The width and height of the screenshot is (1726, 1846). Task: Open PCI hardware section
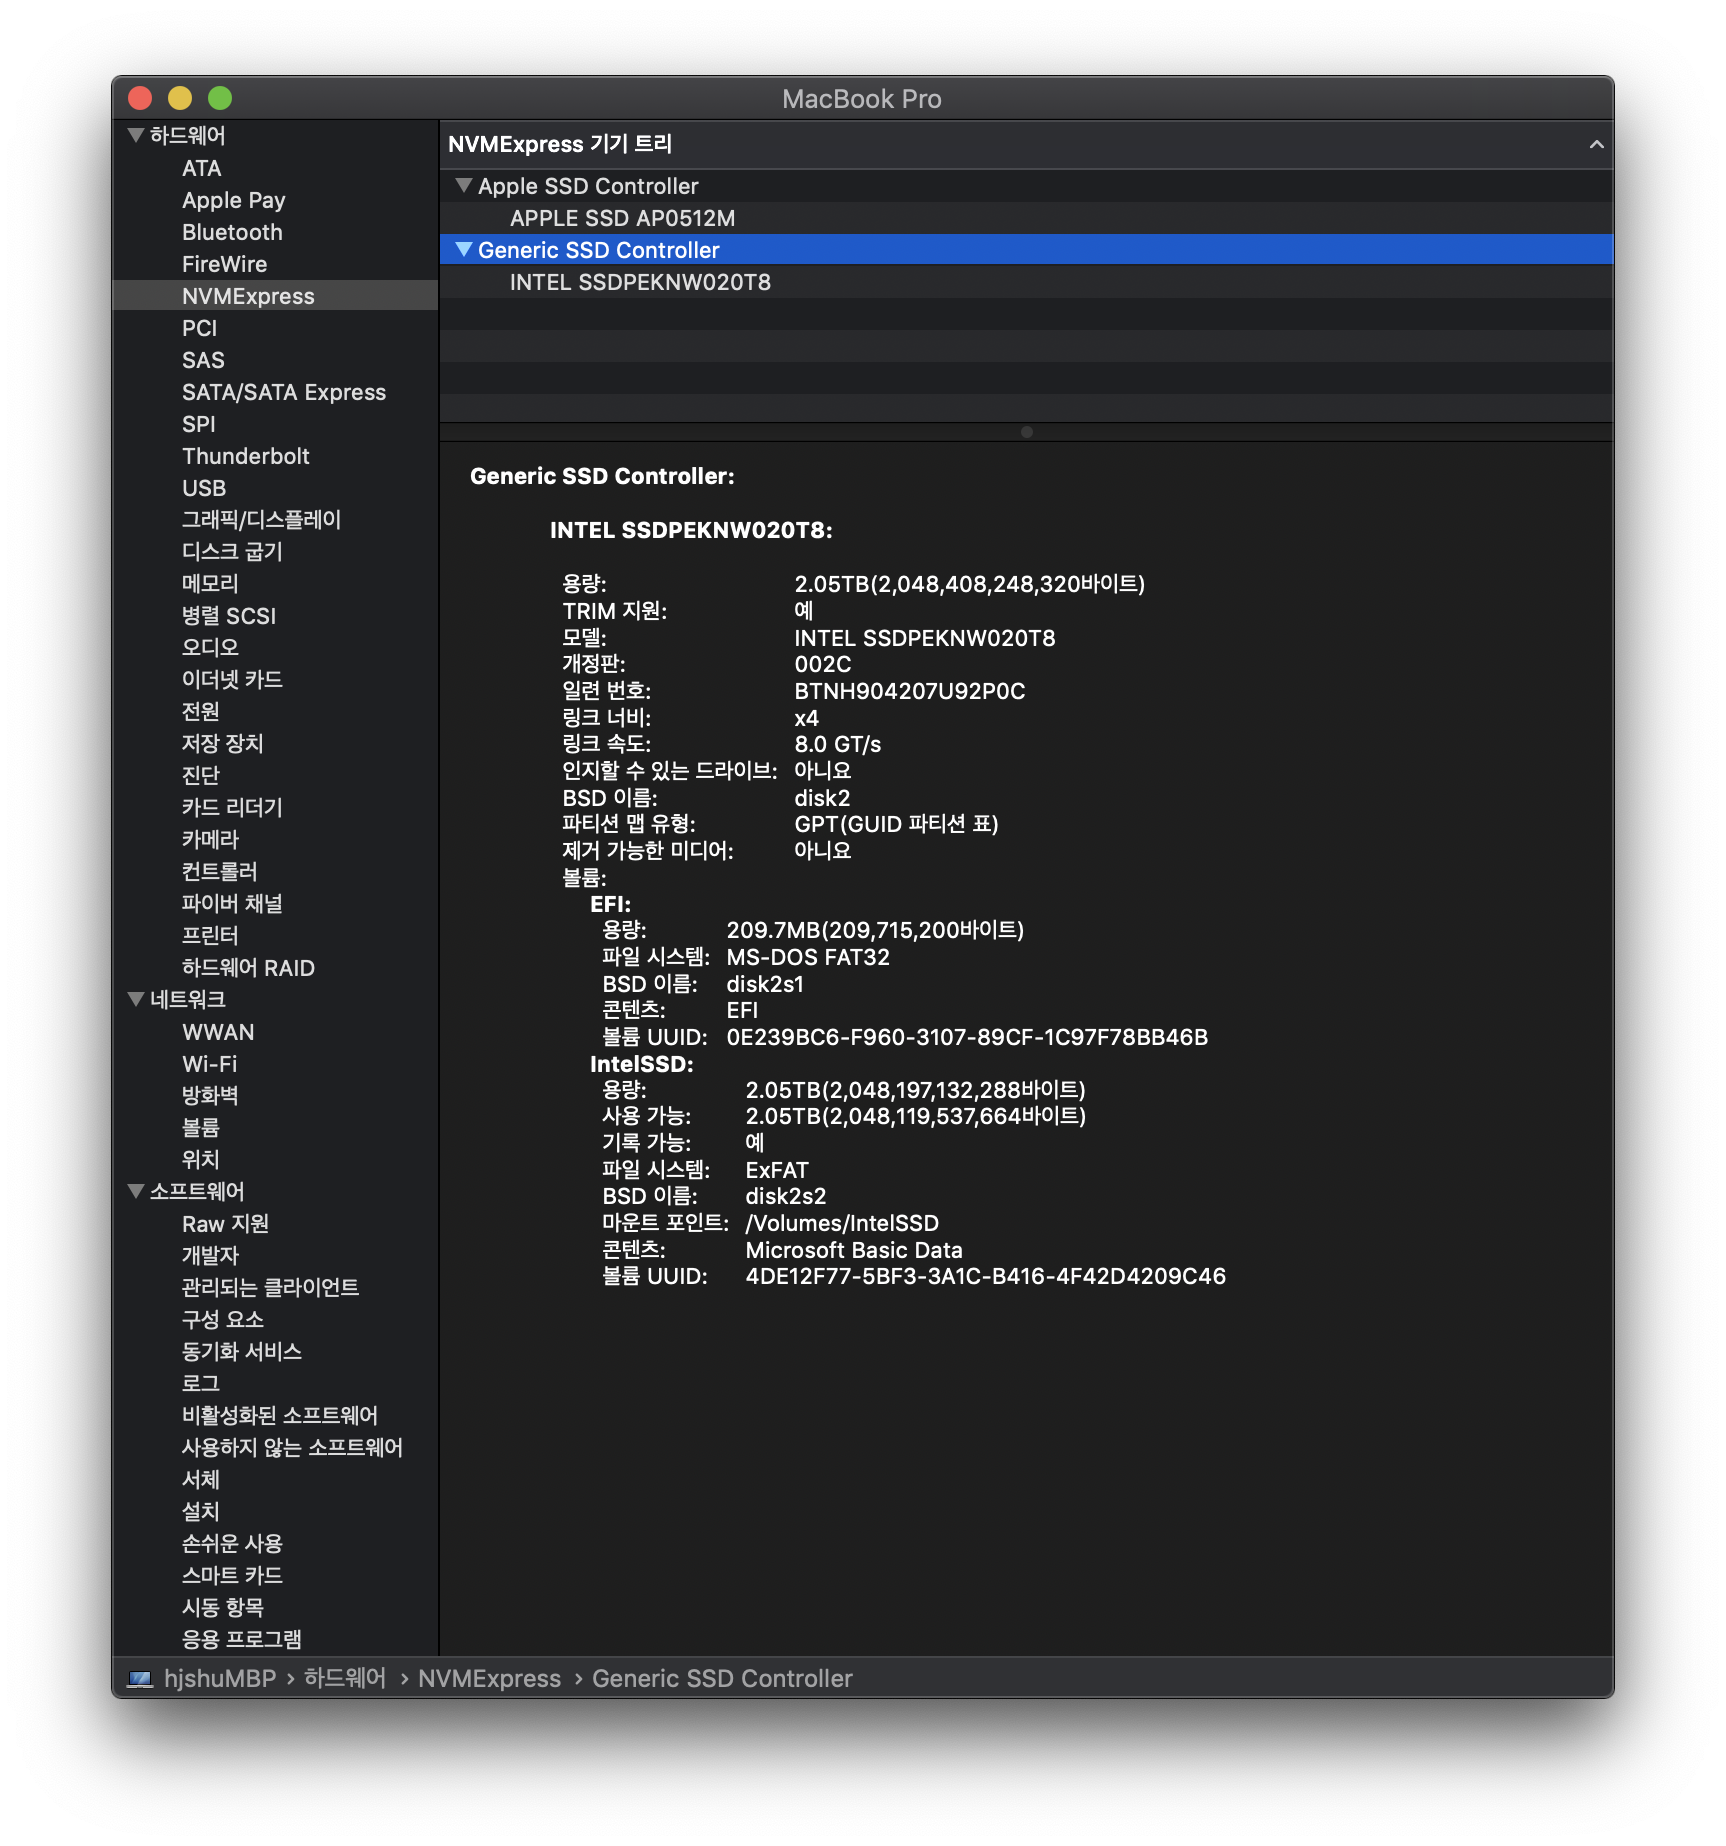click(x=199, y=328)
